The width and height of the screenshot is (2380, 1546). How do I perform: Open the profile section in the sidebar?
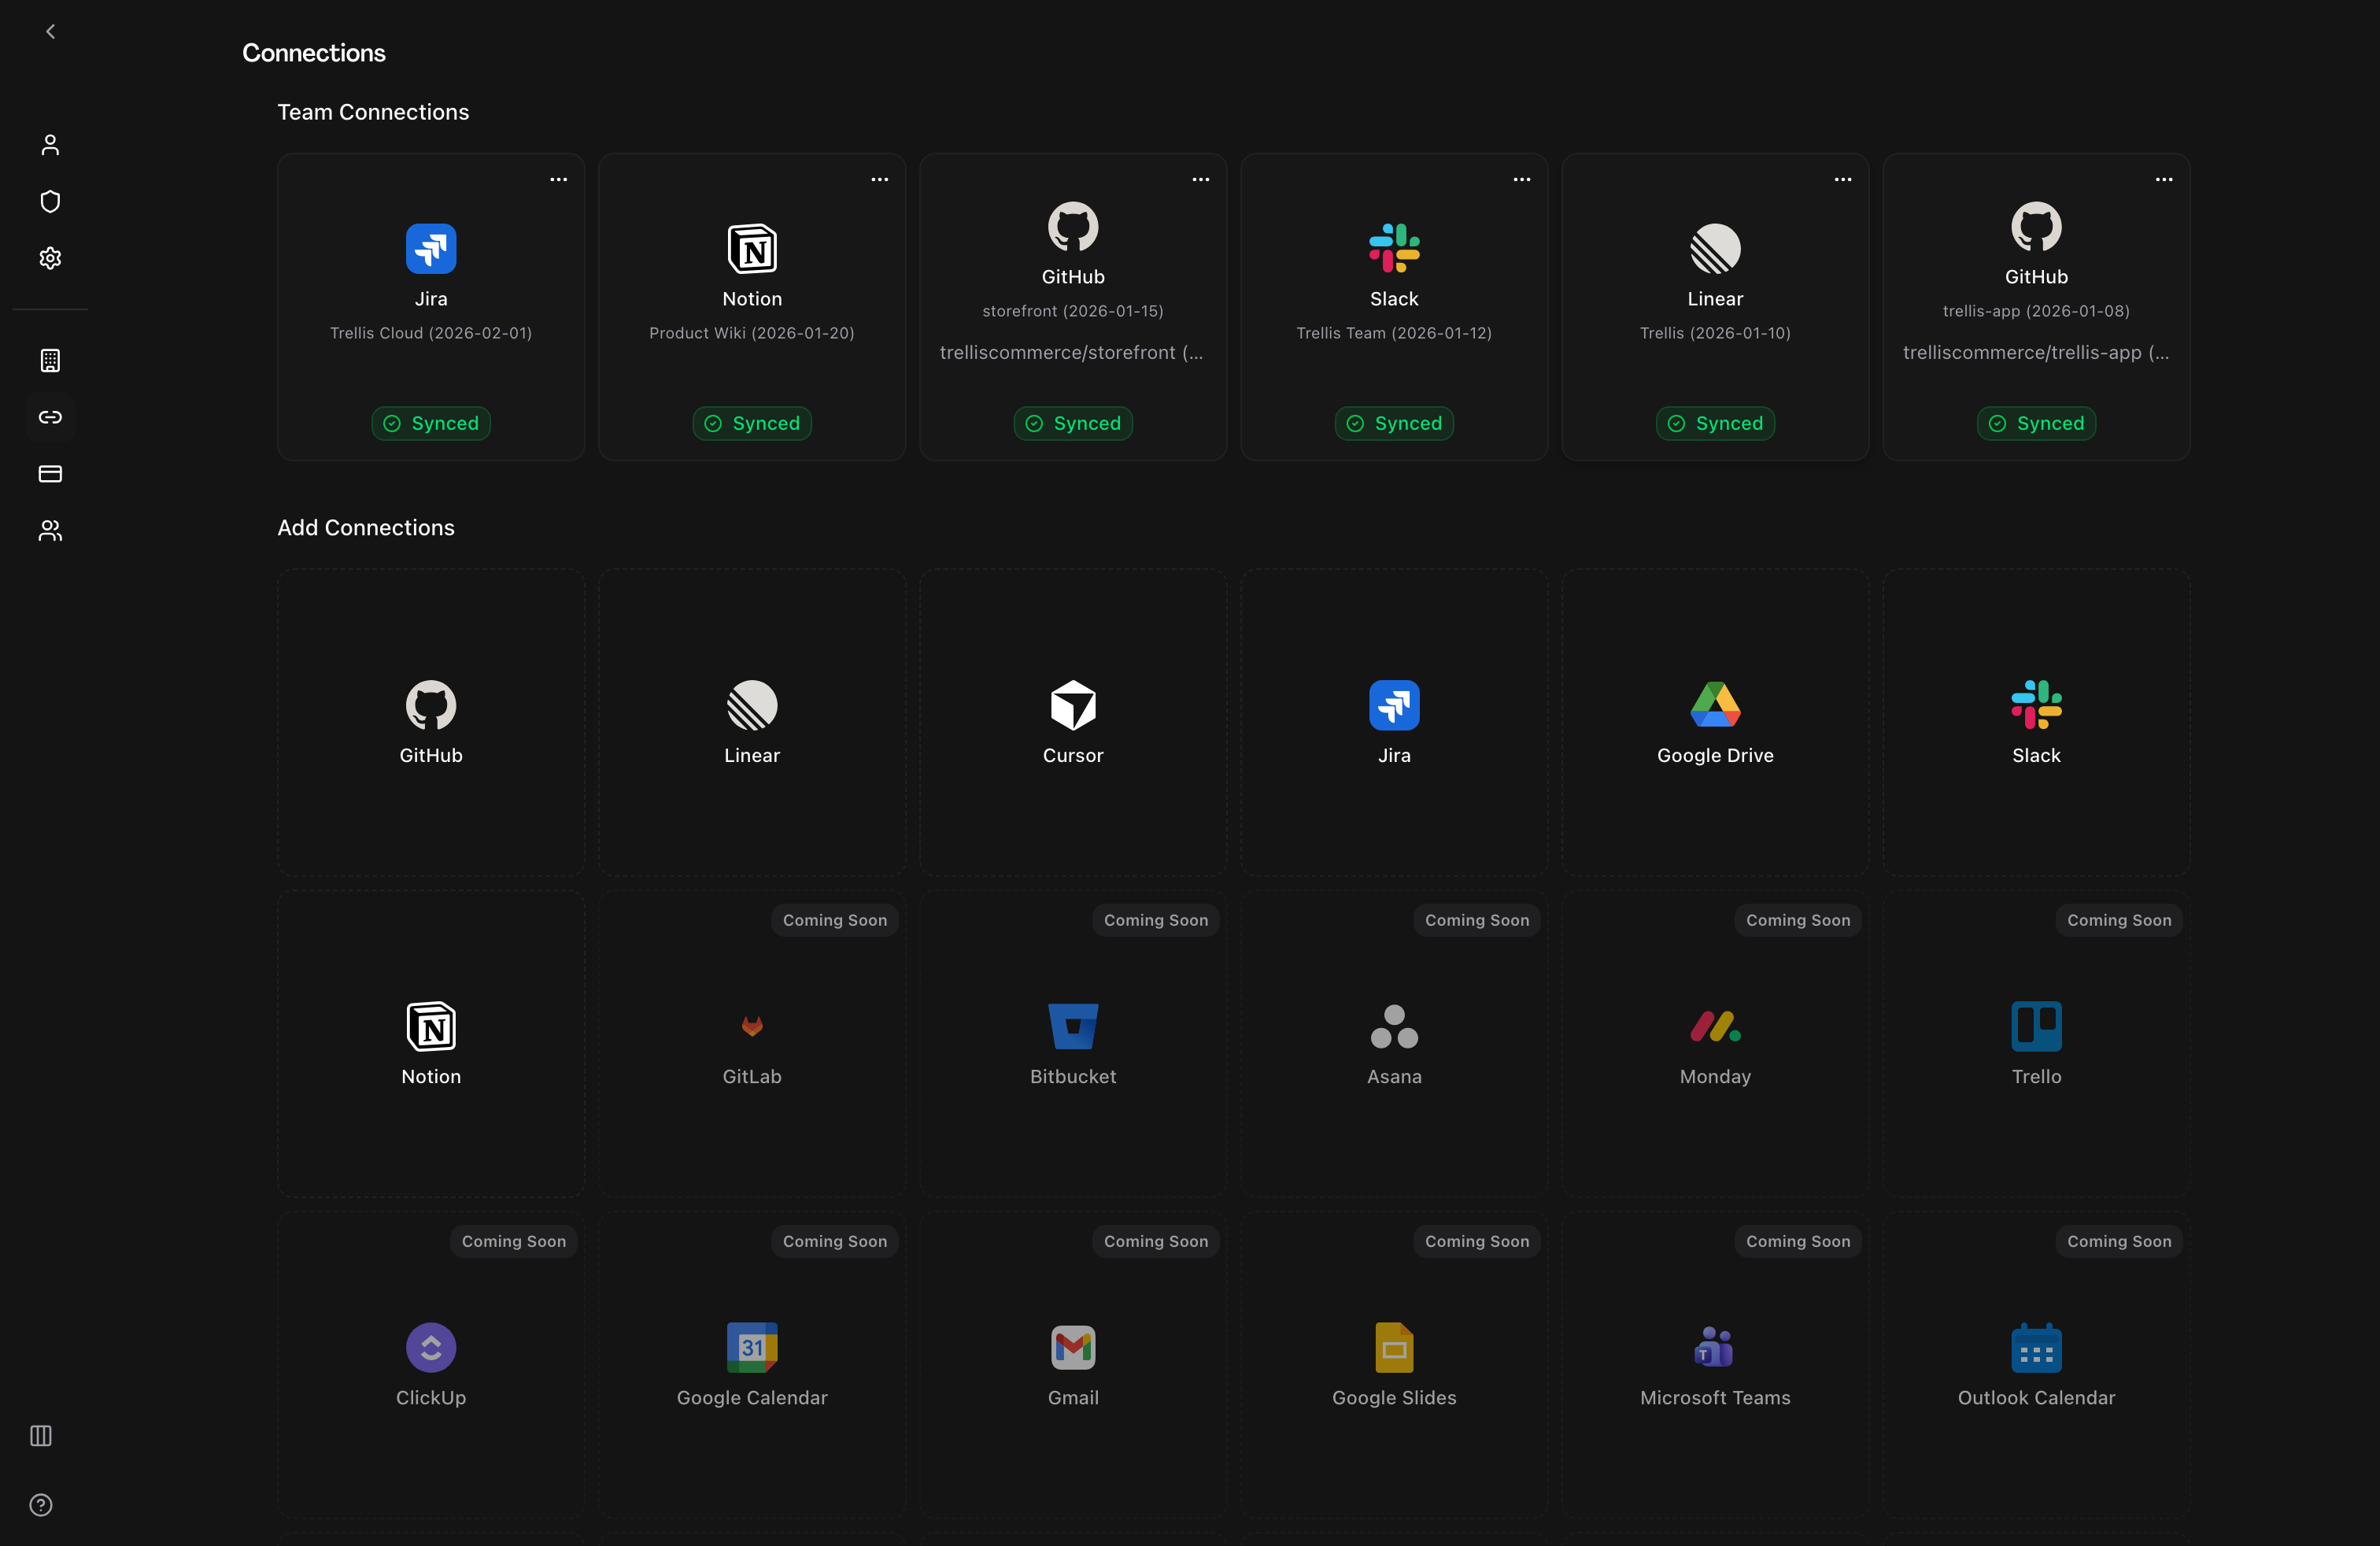50,144
